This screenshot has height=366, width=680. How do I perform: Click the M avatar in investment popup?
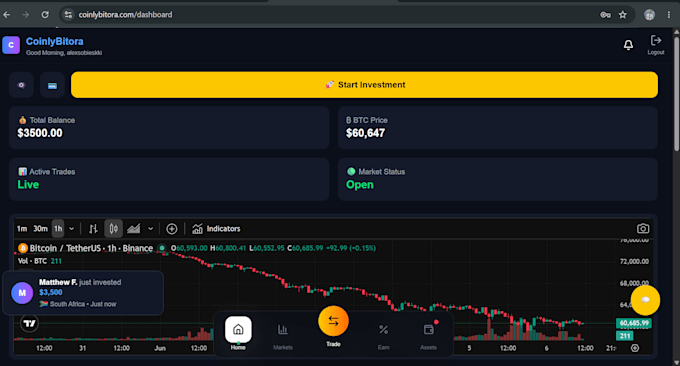(22, 293)
